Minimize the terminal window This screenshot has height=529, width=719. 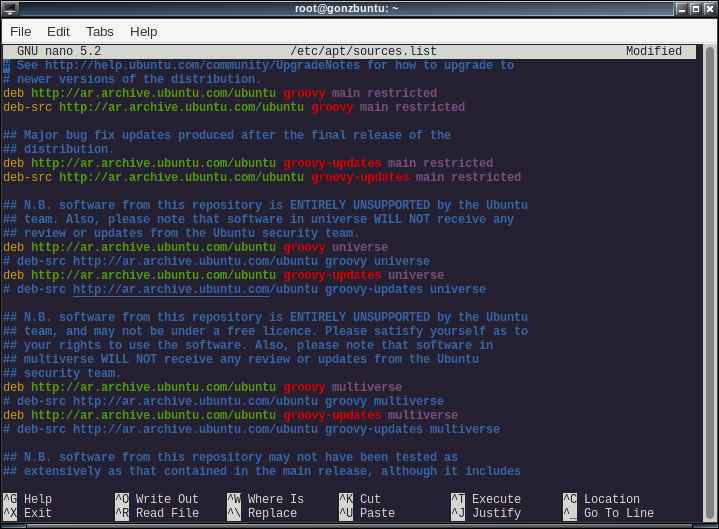[x=682, y=9]
